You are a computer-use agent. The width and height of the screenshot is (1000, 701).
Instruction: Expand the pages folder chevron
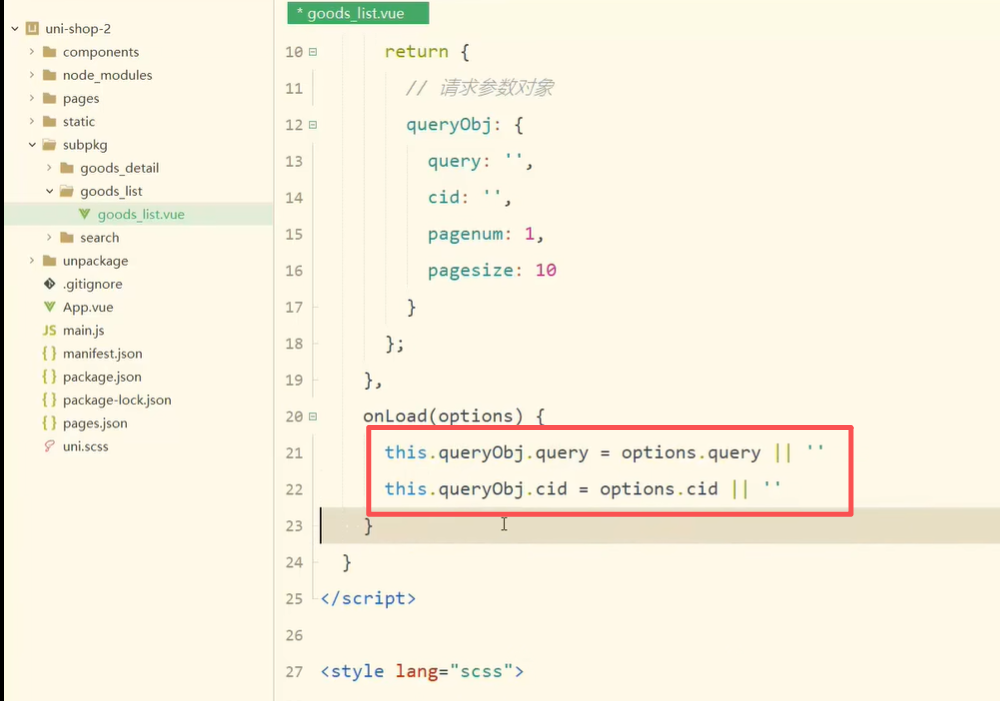31,98
